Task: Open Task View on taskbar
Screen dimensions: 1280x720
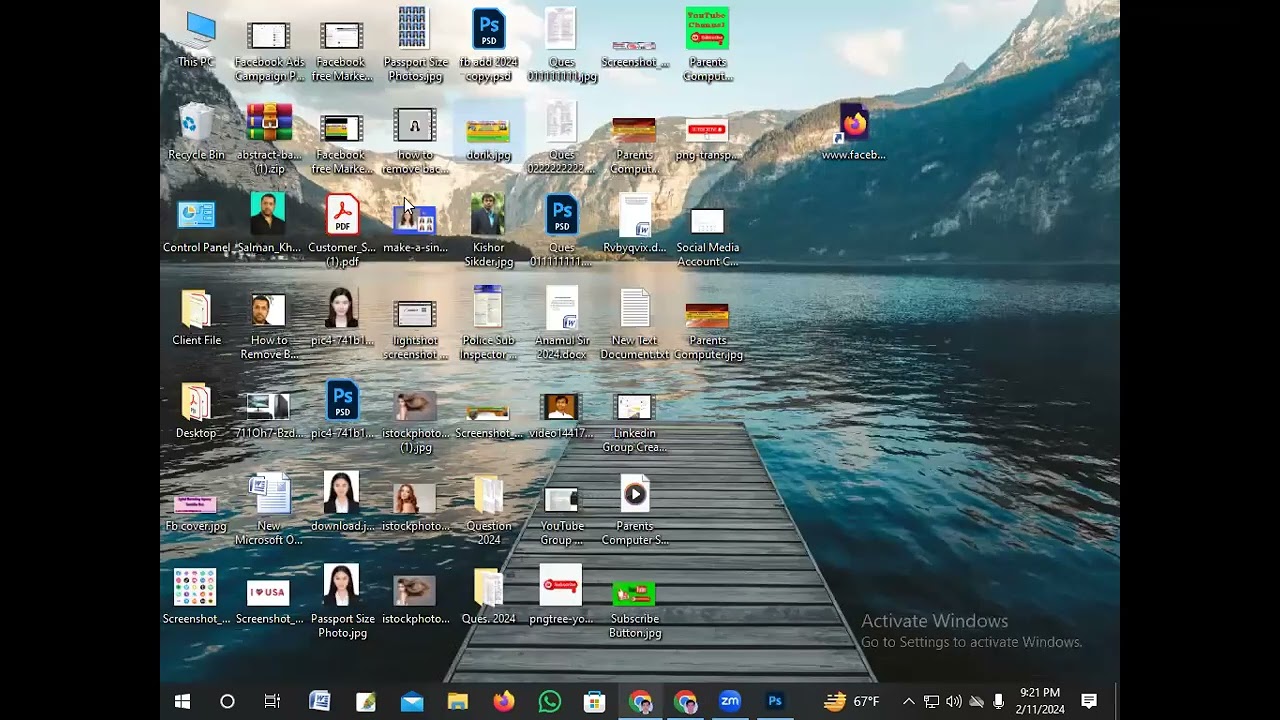Action: pyautogui.click(x=272, y=702)
